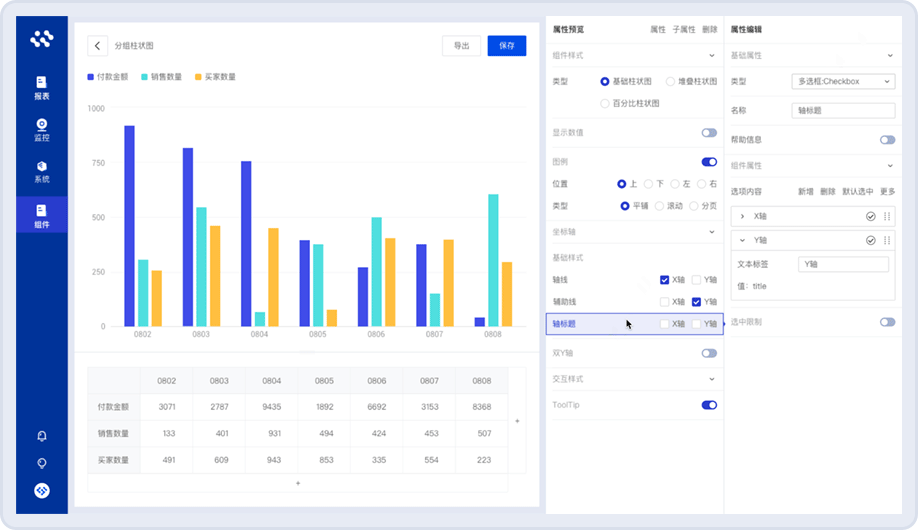Set legend position to 下

pyautogui.click(x=648, y=184)
